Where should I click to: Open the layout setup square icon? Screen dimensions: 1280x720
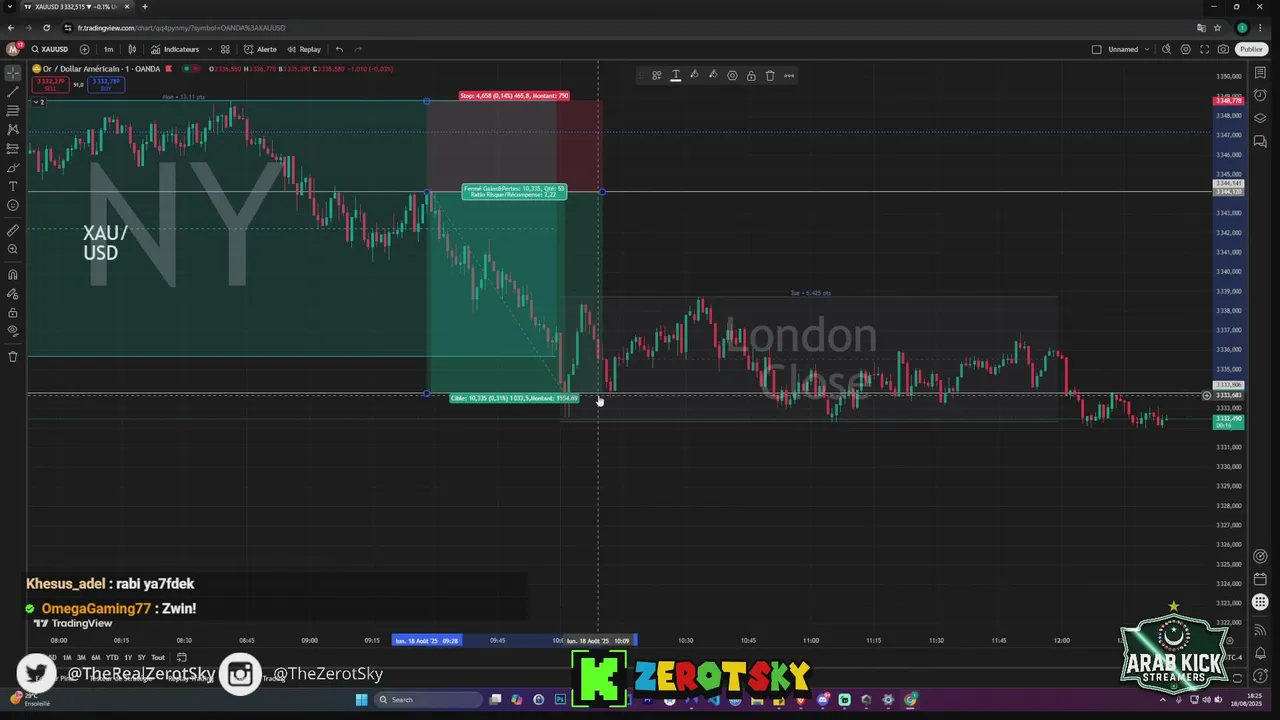(1097, 49)
